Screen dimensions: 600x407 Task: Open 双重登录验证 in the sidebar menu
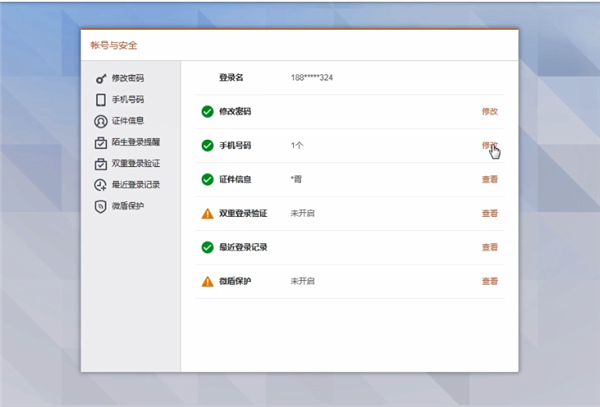(136, 164)
